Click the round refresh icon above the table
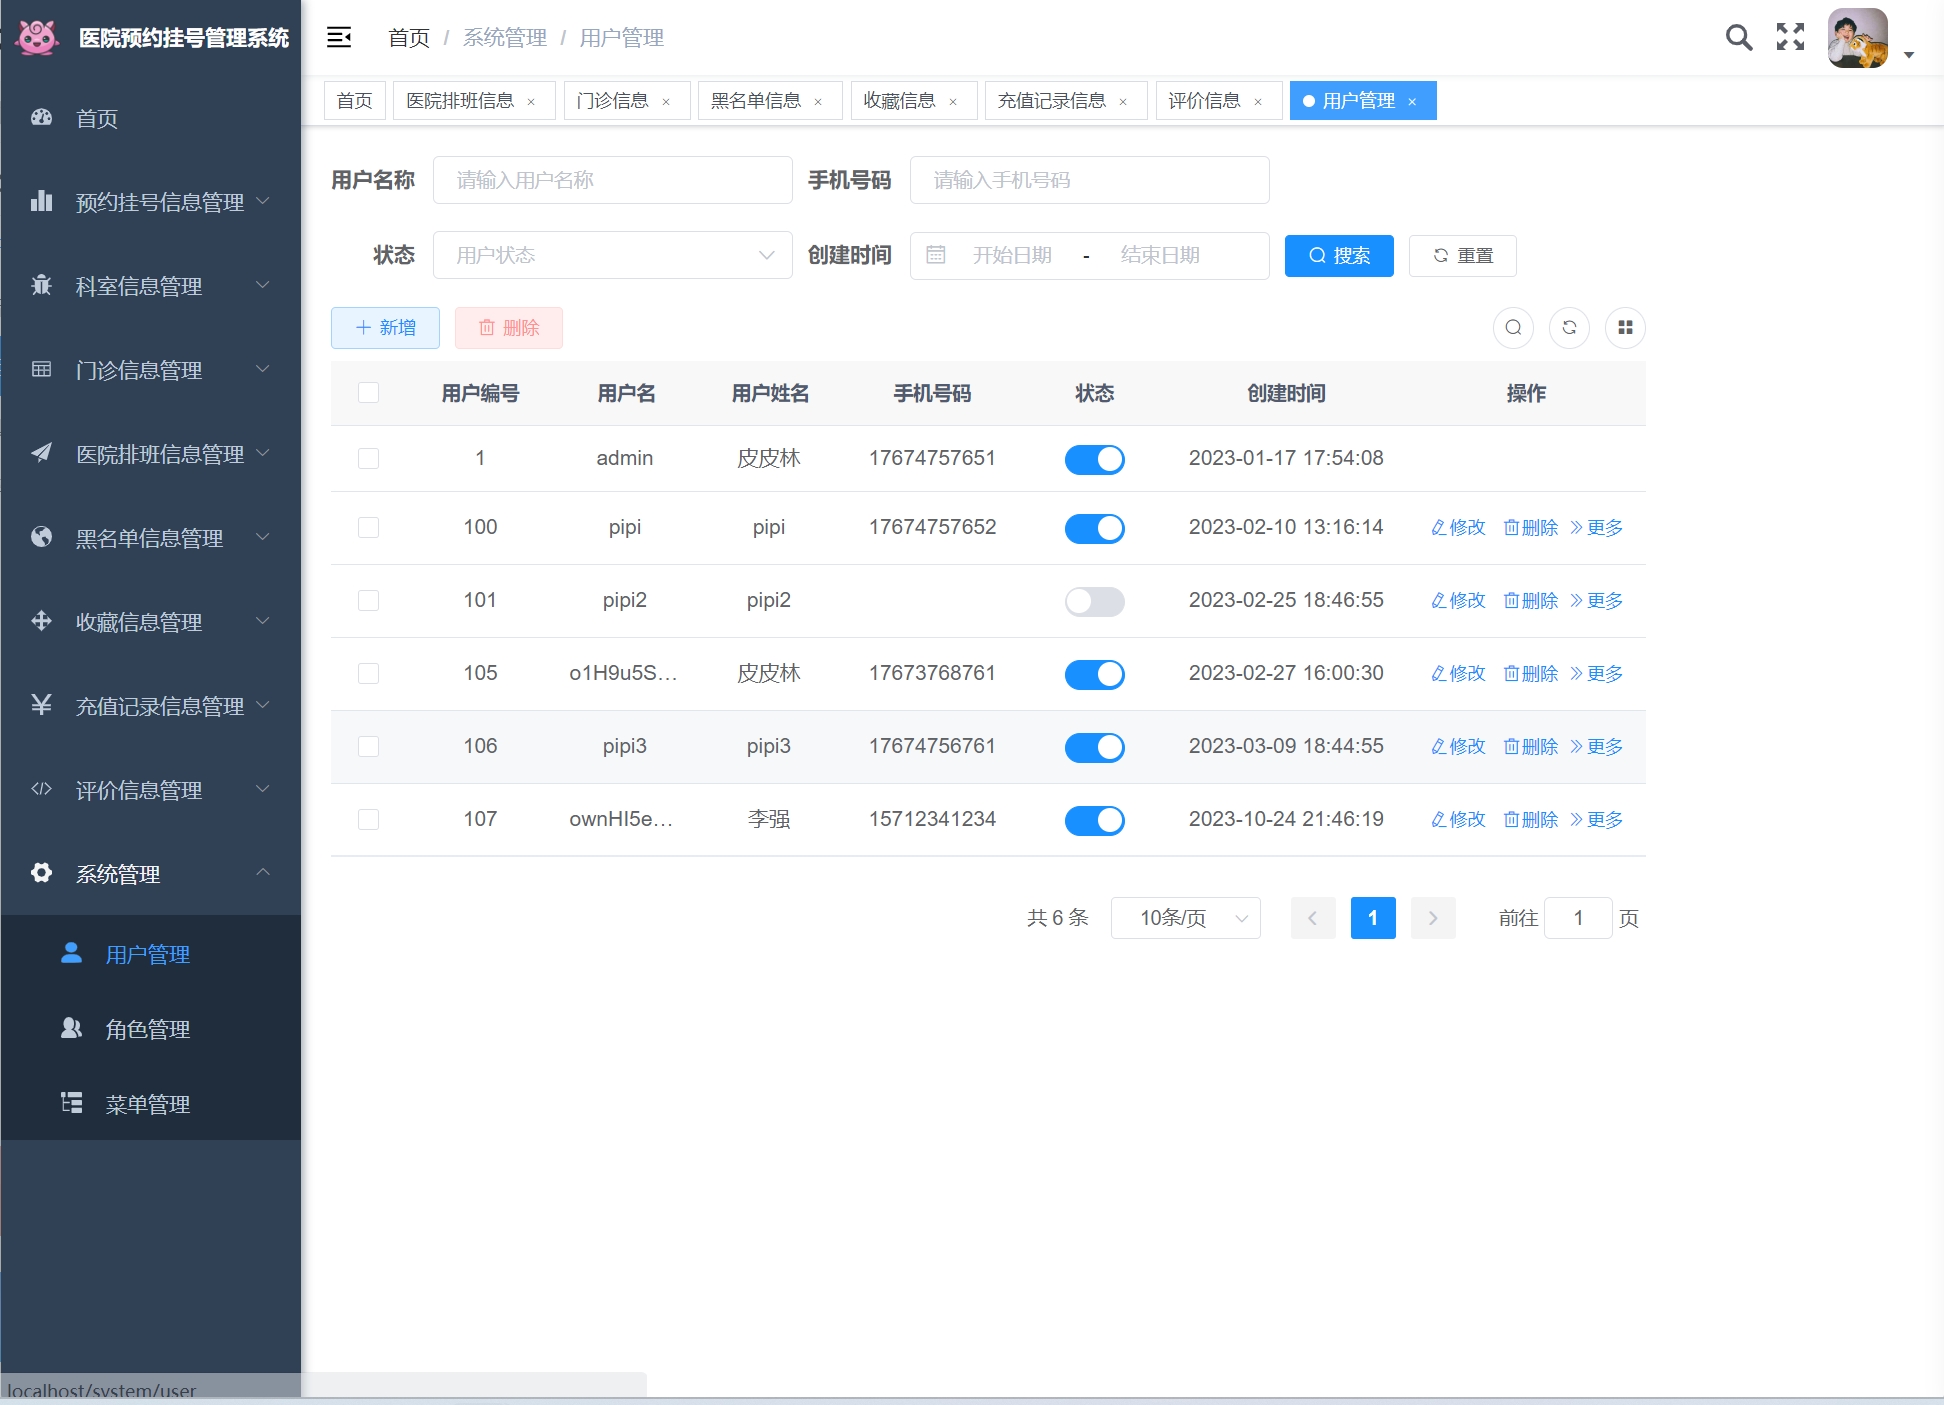Screen dimensions: 1944x1405 click(1569, 328)
